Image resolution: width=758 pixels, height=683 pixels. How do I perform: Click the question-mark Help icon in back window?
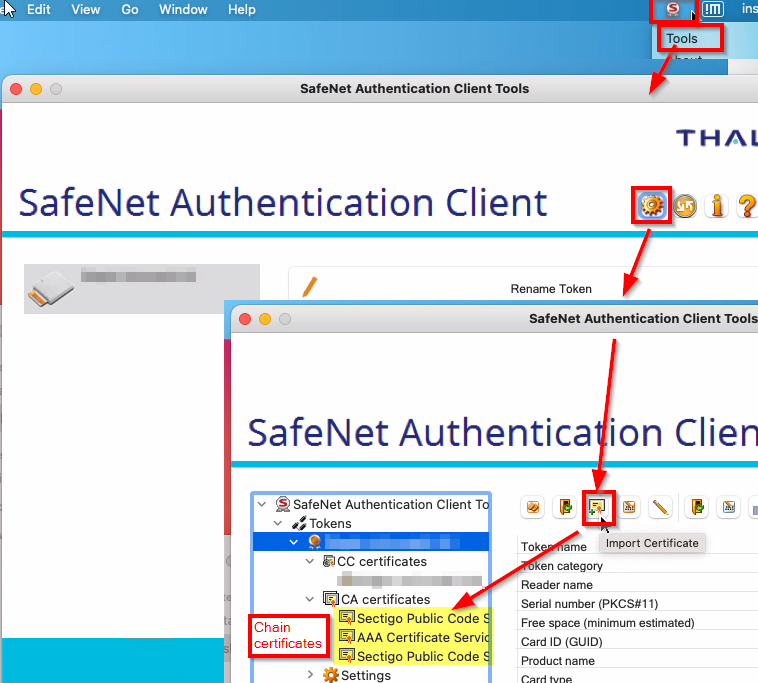coord(747,206)
